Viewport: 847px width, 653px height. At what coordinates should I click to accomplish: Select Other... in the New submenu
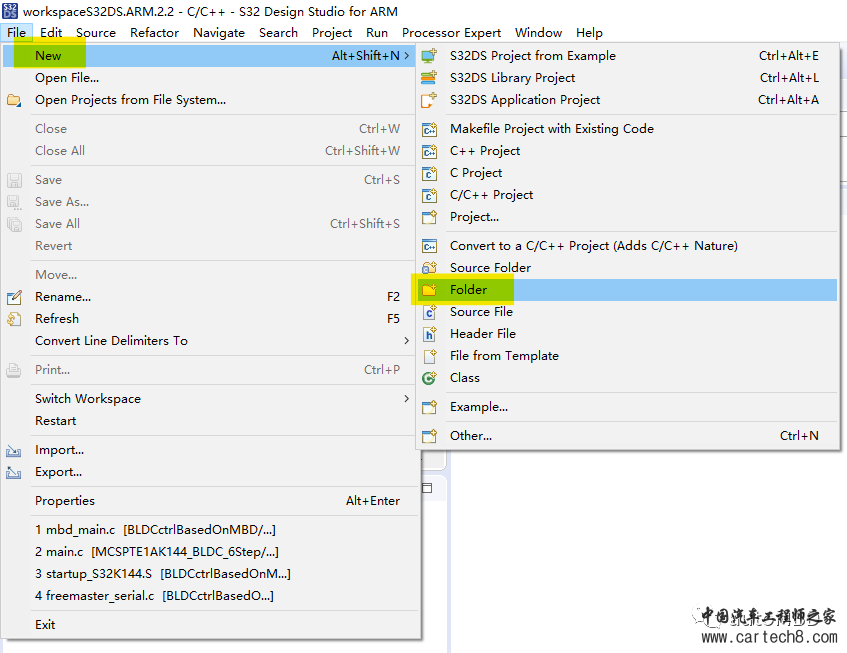coord(628,436)
